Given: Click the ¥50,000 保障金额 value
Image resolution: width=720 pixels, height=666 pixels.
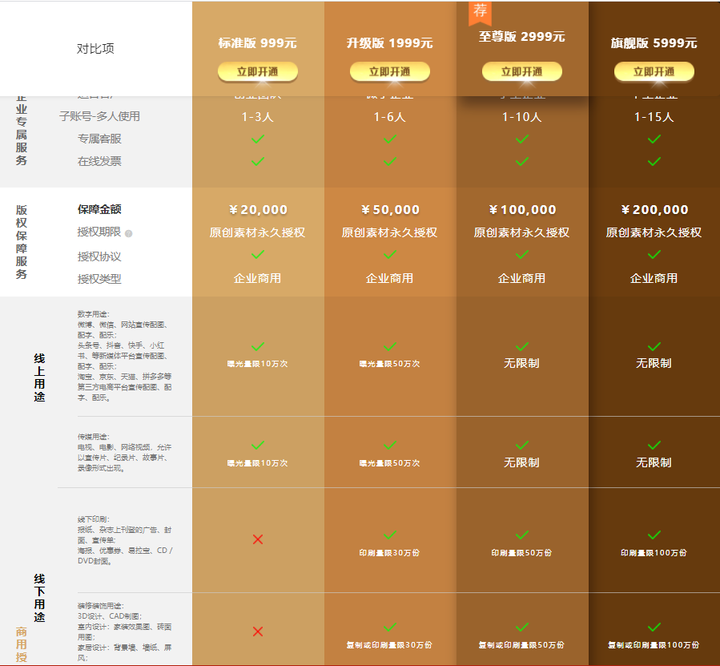Looking at the screenshot, I should tap(390, 210).
